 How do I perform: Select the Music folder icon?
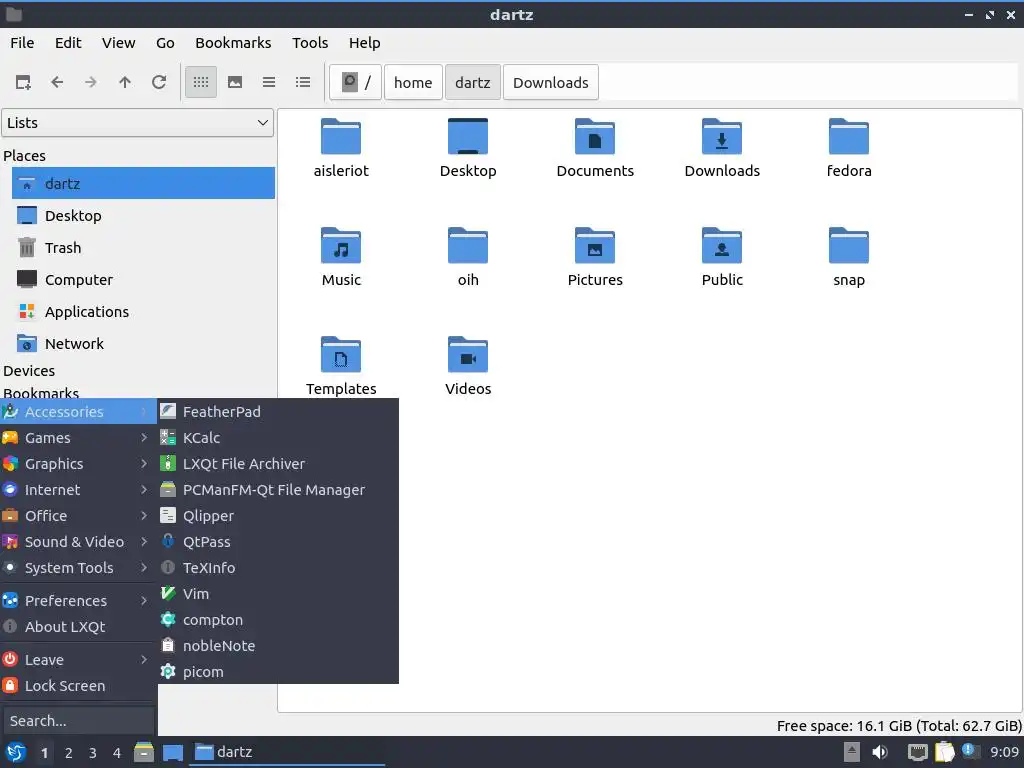[341, 246]
